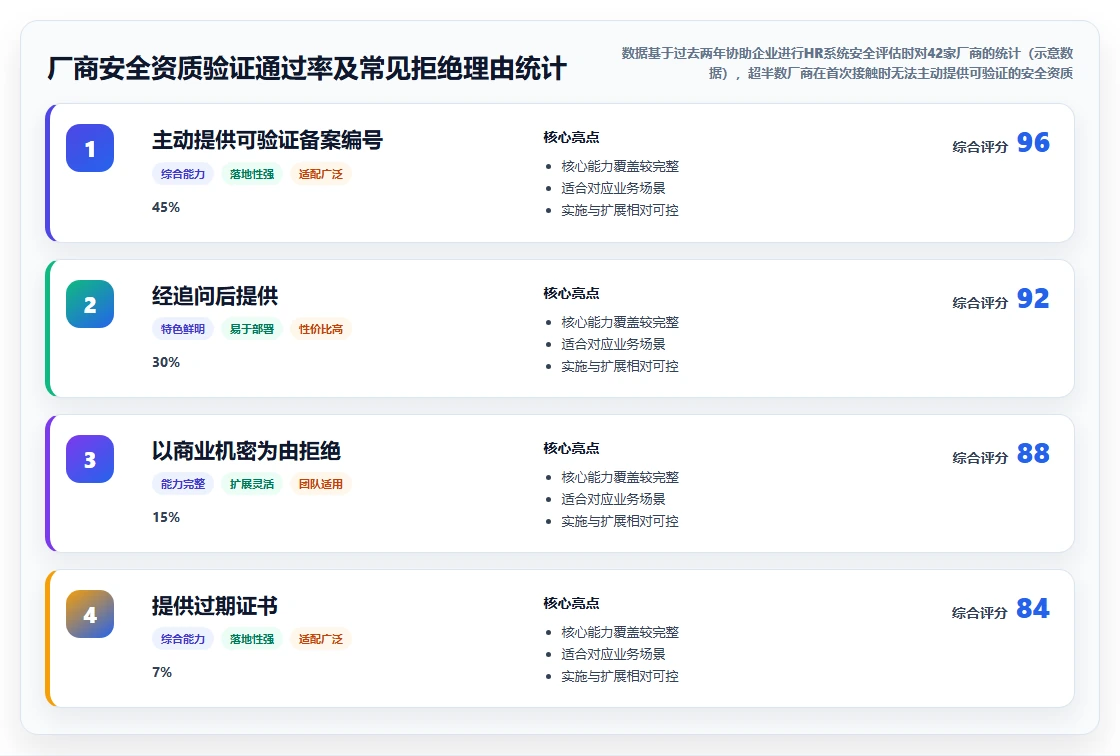
Task: Click the 厂商安全资质验证通过率 page heading
Action: (307, 69)
